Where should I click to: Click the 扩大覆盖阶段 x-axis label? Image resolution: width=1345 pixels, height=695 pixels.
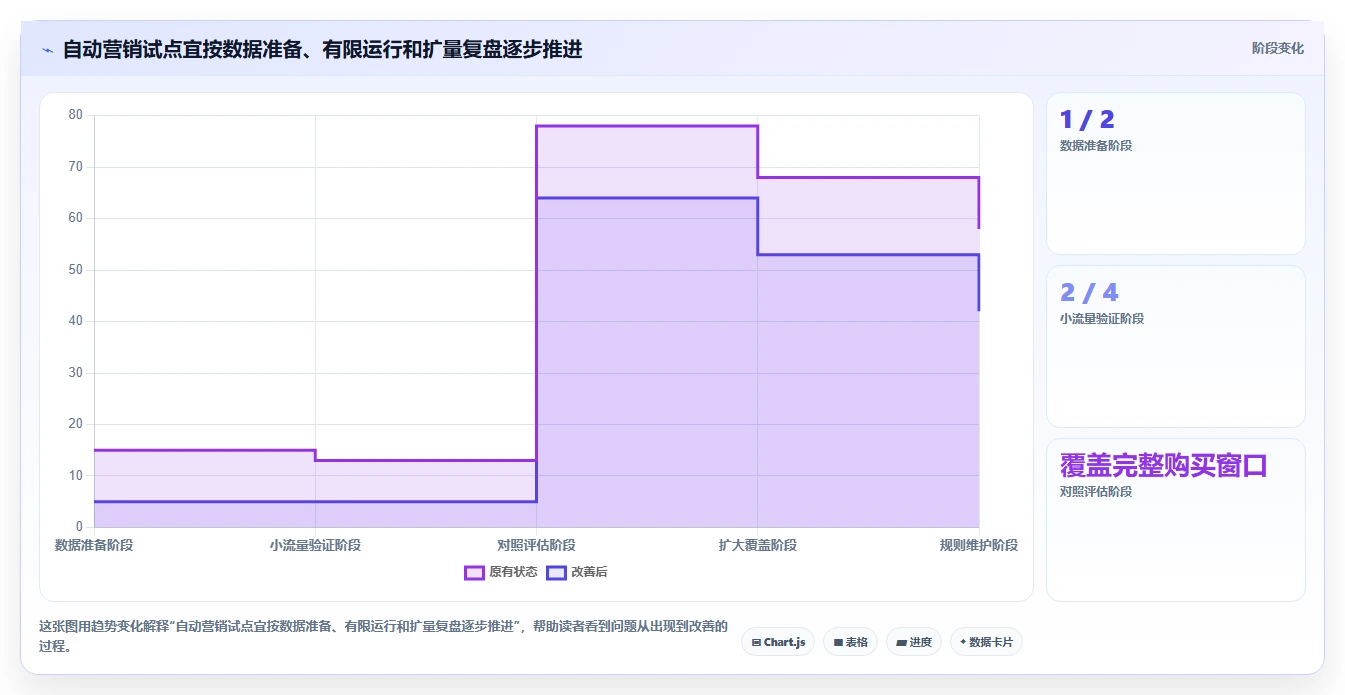757,545
